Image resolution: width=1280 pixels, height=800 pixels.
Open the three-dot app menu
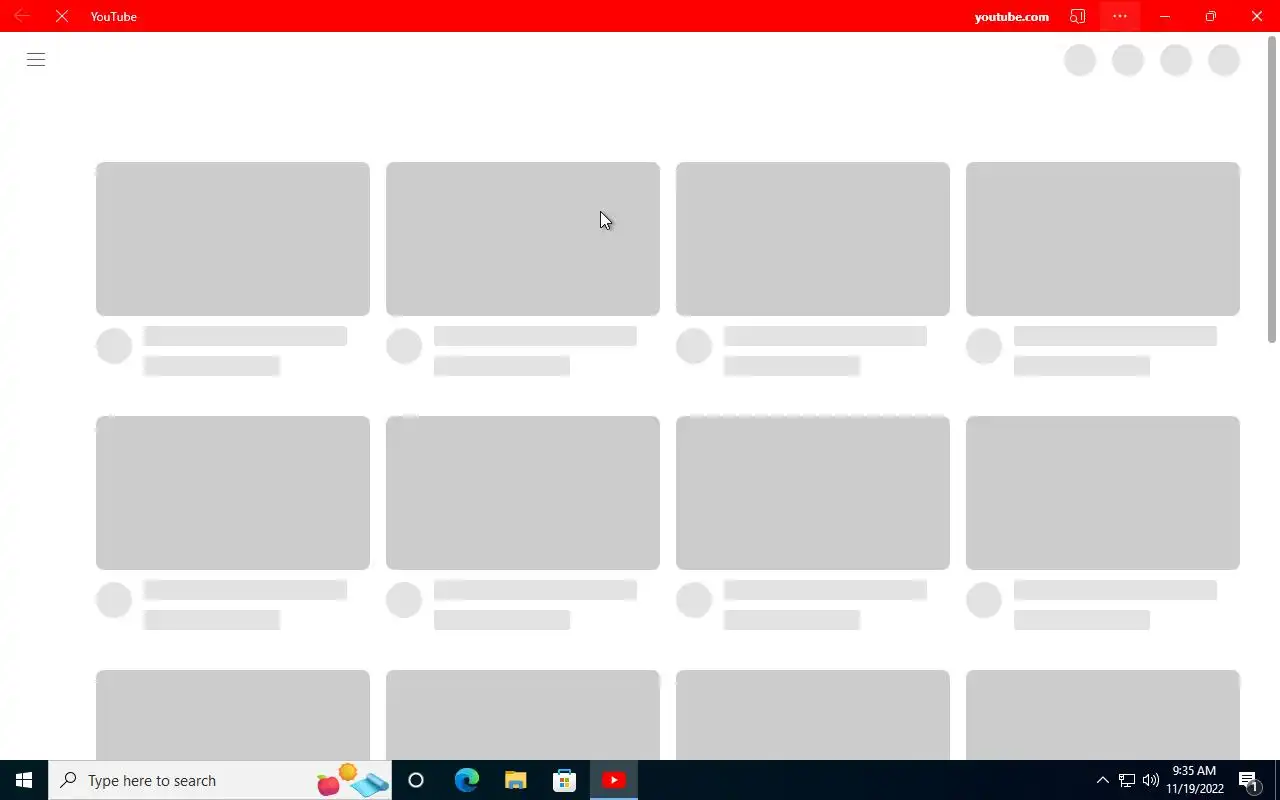[x=1120, y=16]
